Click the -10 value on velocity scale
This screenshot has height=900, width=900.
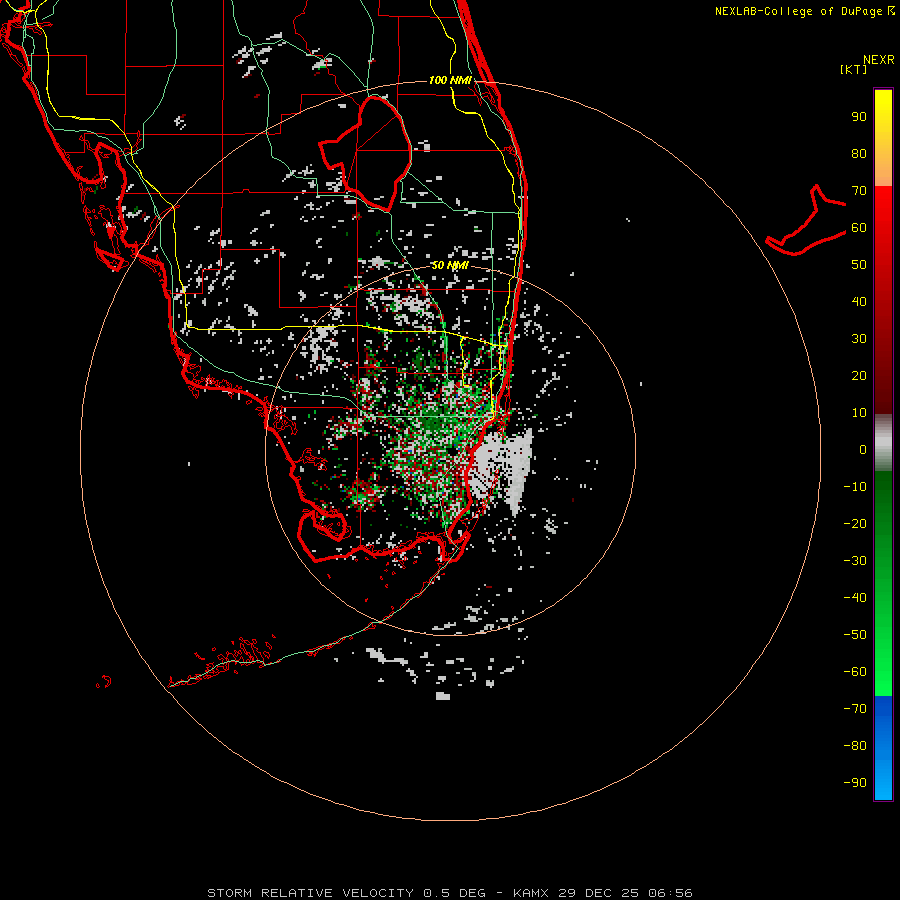(855, 487)
